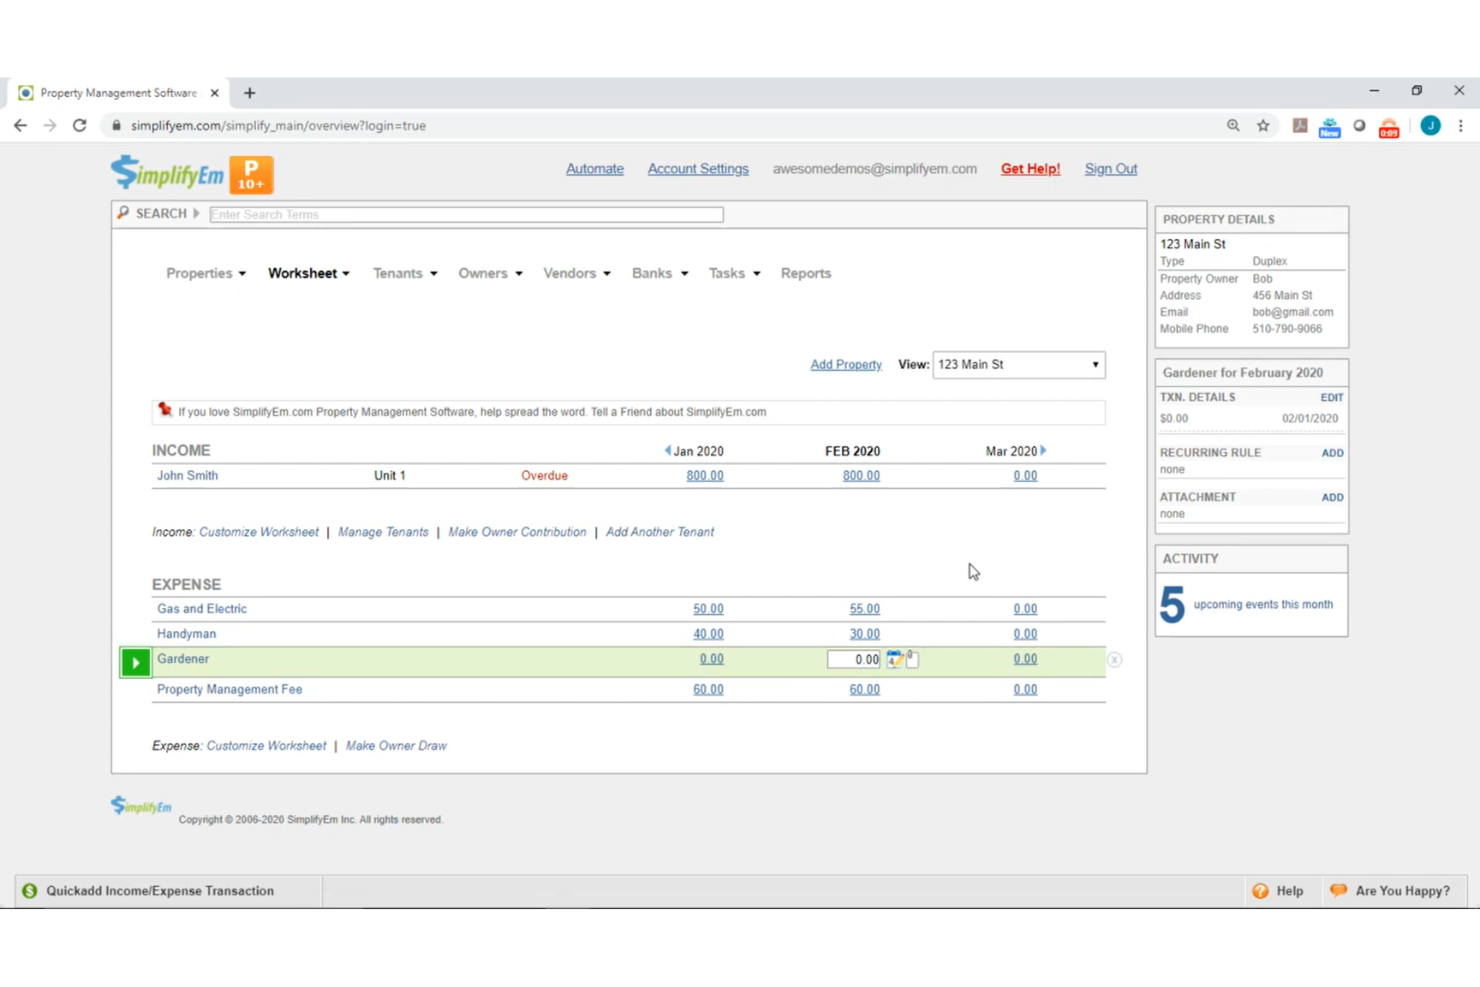1480x987 pixels.
Task: Click the Help button in bottom bar
Action: tap(1278, 891)
